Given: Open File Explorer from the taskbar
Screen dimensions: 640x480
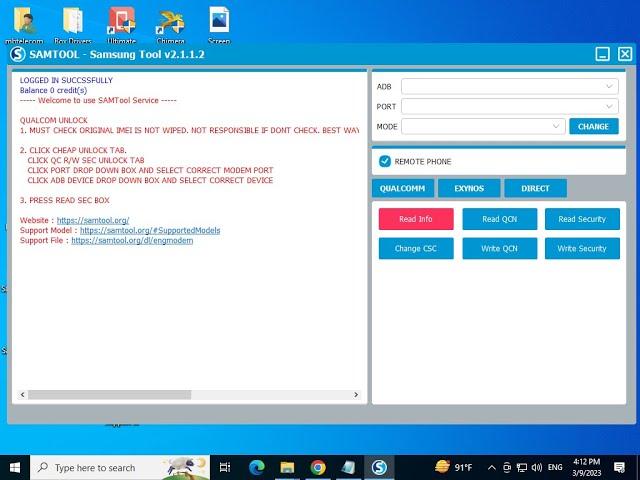Looking at the screenshot, I should point(287,467).
